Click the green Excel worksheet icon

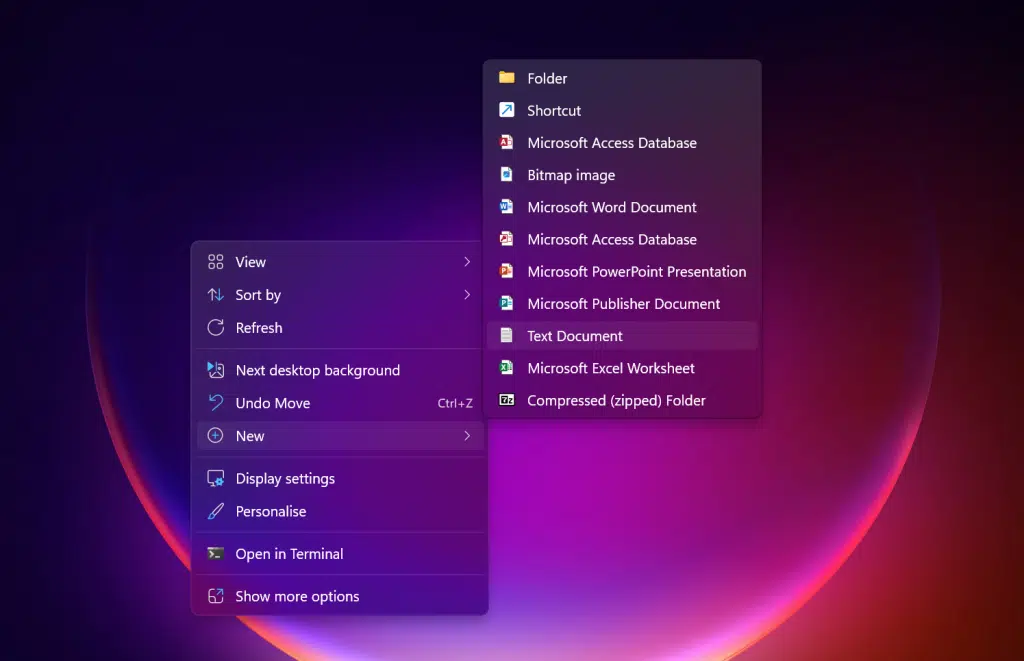(507, 368)
